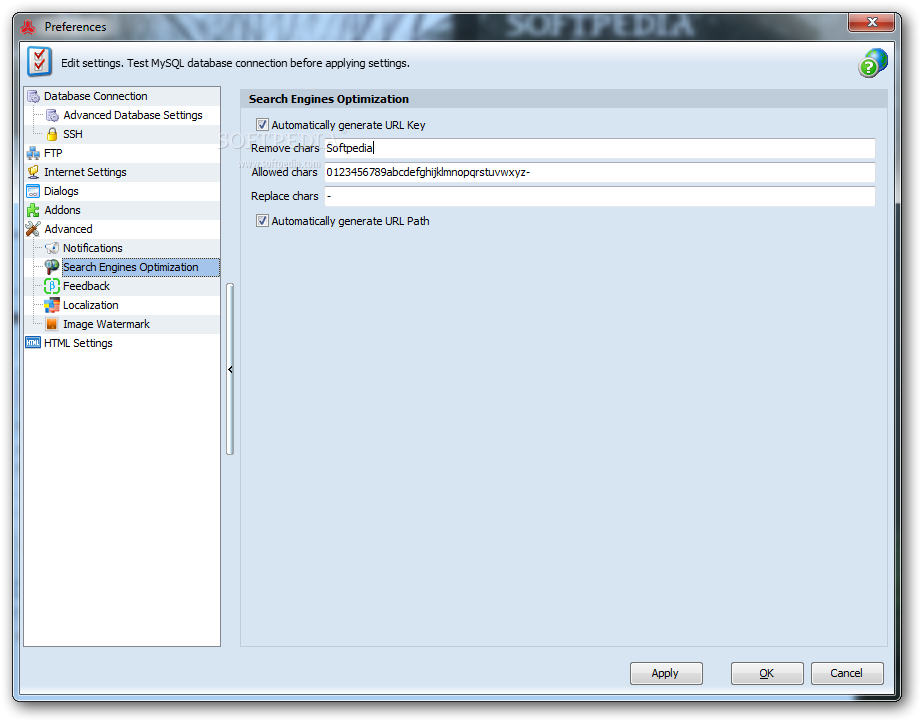The image size is (922, 722).
Task: Select Search Engines Optimization entry
Action: pos(141,268)
